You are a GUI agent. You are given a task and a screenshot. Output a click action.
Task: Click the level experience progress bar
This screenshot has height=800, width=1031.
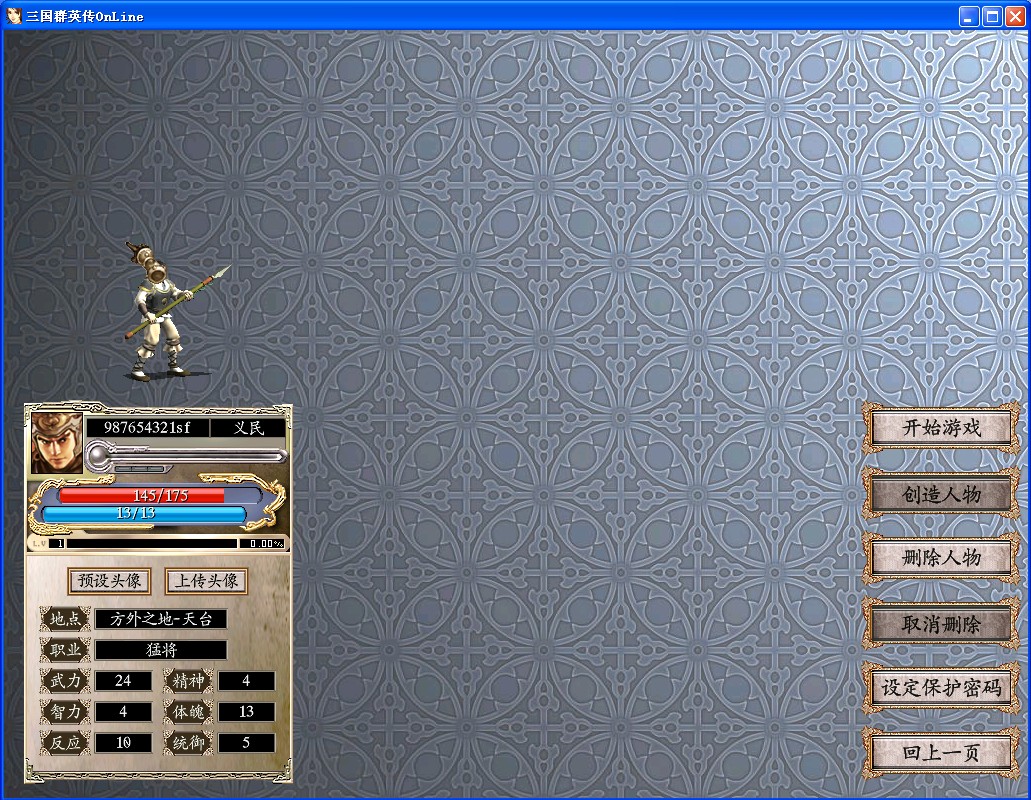coord(150,544)
